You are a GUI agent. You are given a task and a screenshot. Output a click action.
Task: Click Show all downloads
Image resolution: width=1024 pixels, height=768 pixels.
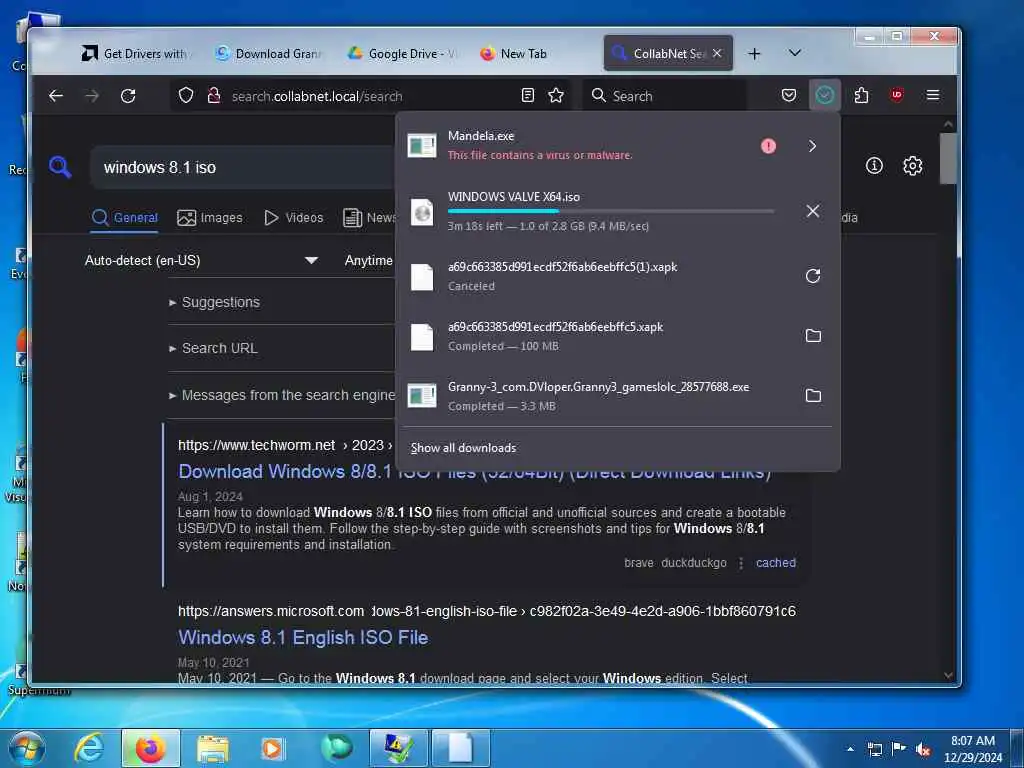point(463,448)
